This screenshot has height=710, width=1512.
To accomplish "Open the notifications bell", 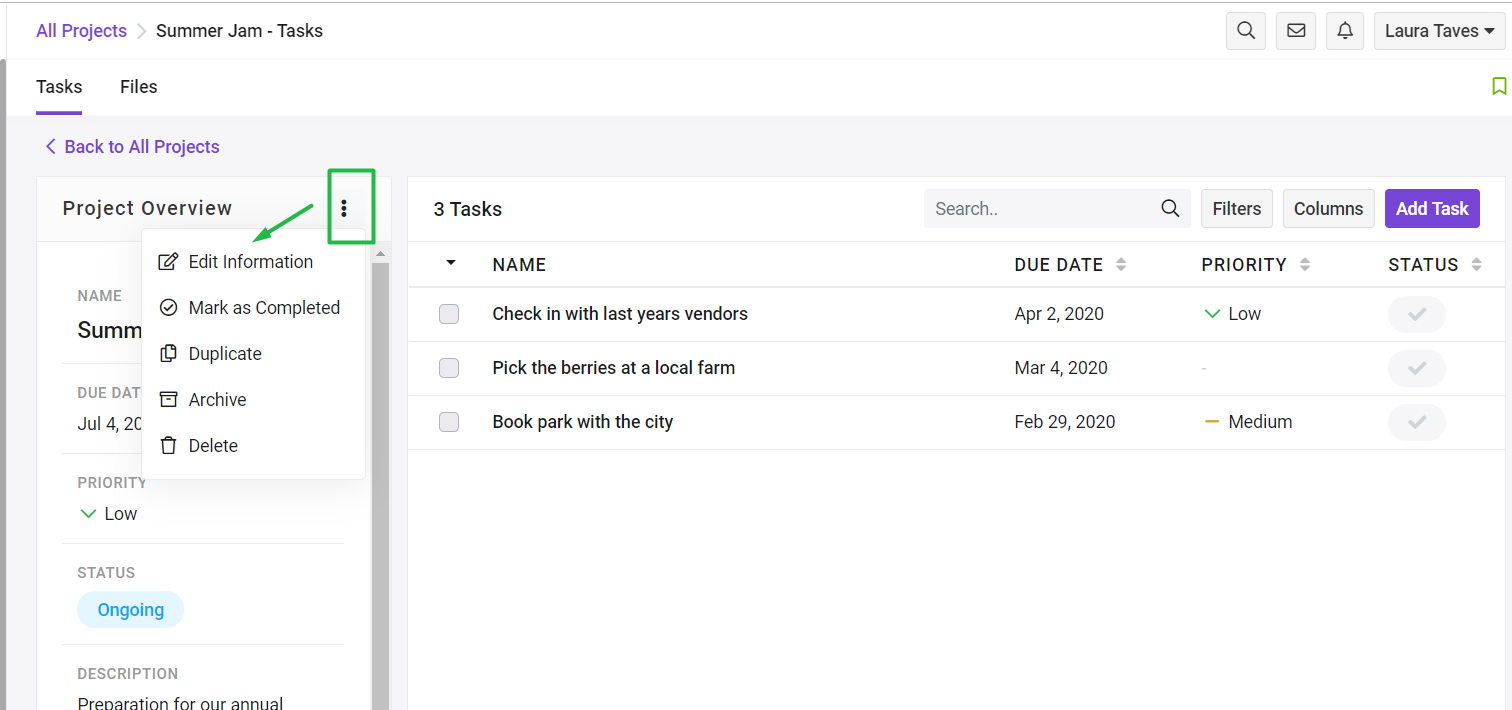I will pyautogui.click(x=1345, y=31).
